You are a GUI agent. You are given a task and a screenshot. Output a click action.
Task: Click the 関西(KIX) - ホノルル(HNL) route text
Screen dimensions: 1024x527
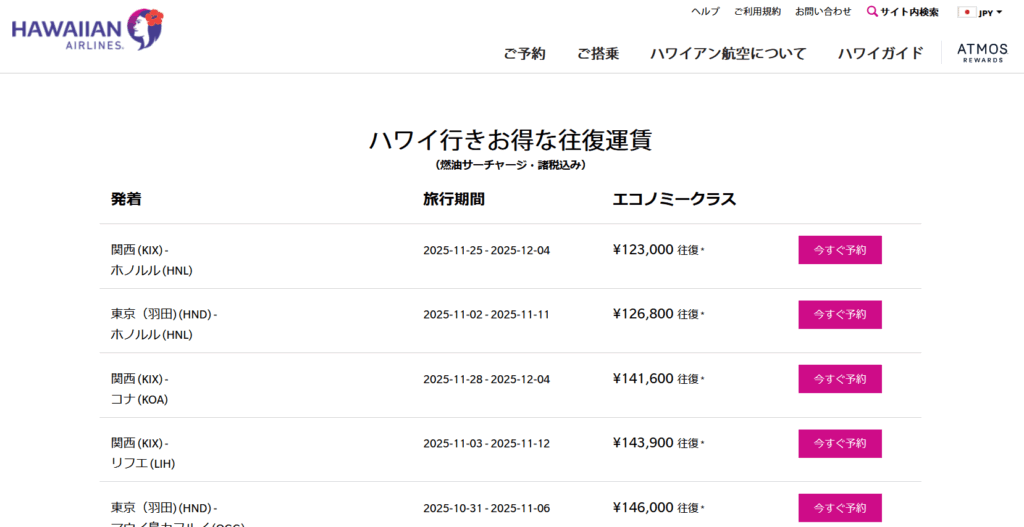point(152,260)
